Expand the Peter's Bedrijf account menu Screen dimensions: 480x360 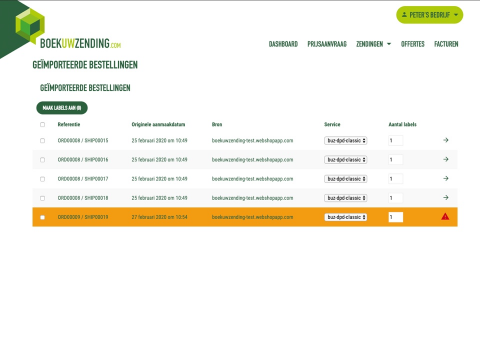point(429,15)
